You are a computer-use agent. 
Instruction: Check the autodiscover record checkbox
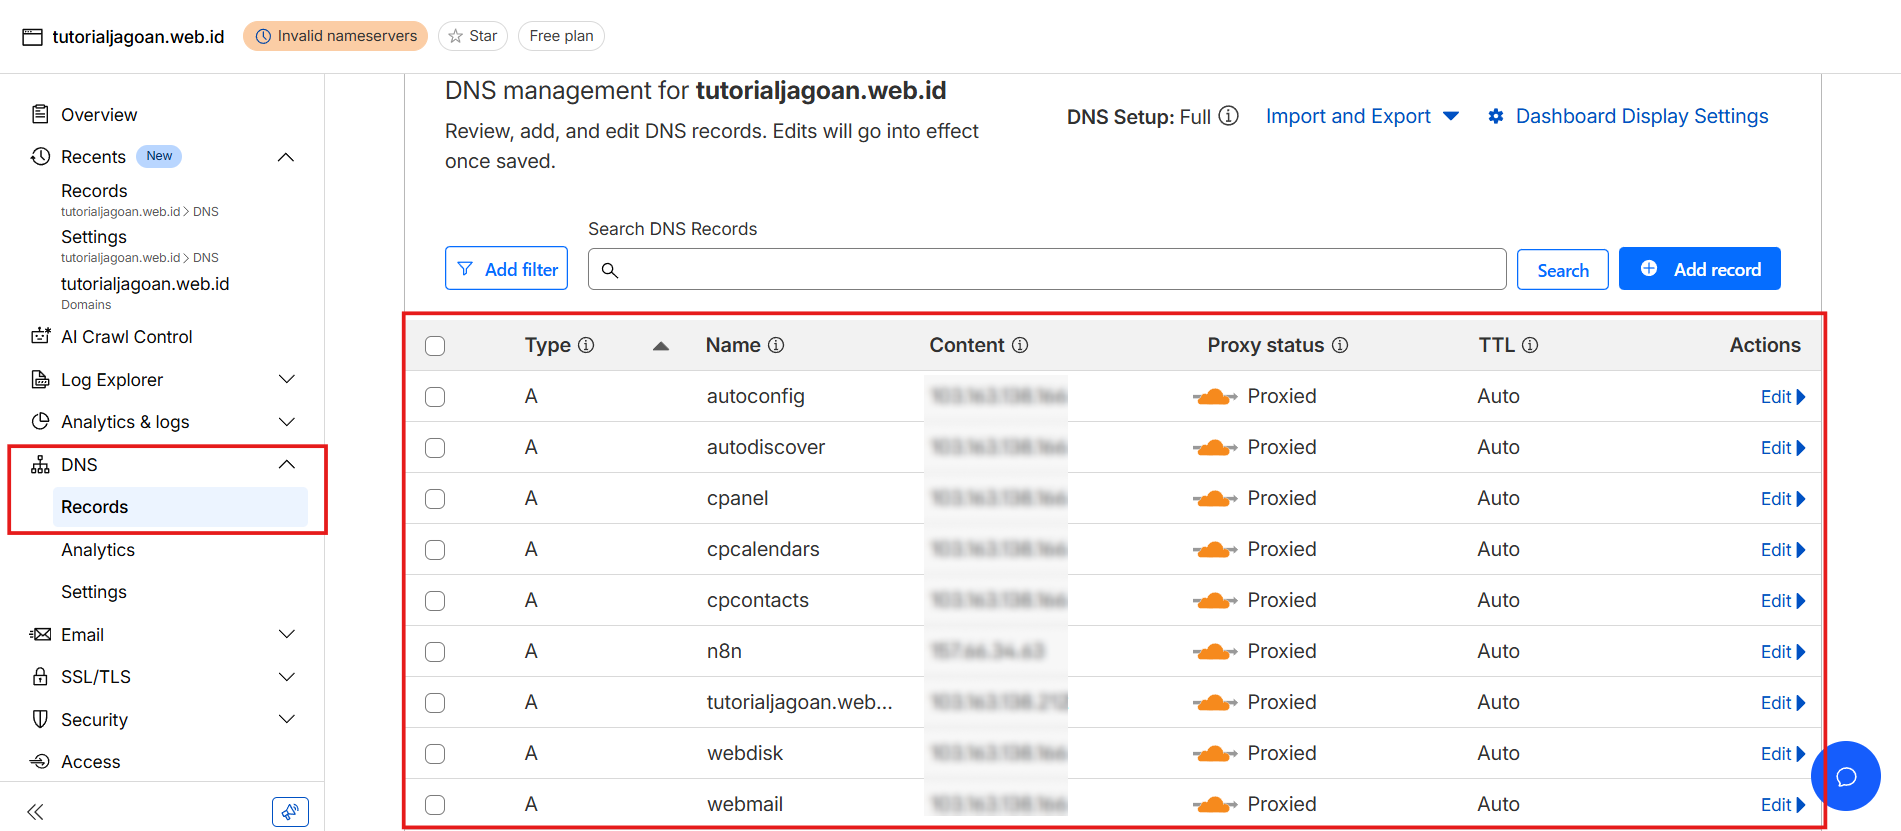[435, 448]
